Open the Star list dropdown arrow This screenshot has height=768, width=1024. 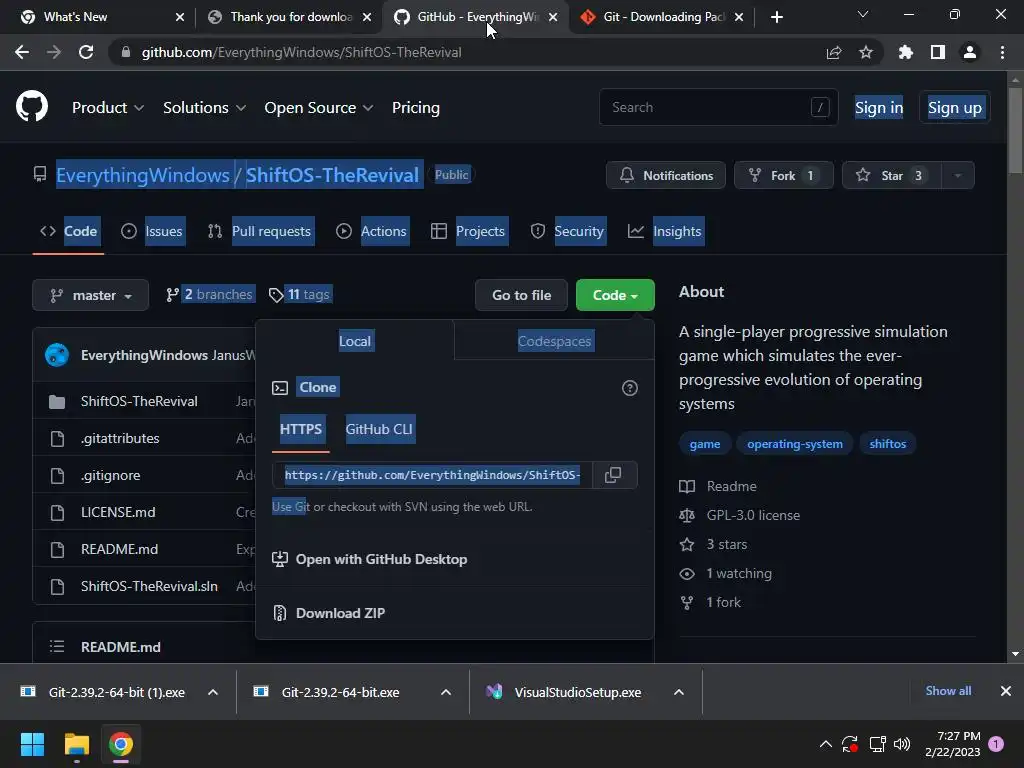[x=958, y=176]
